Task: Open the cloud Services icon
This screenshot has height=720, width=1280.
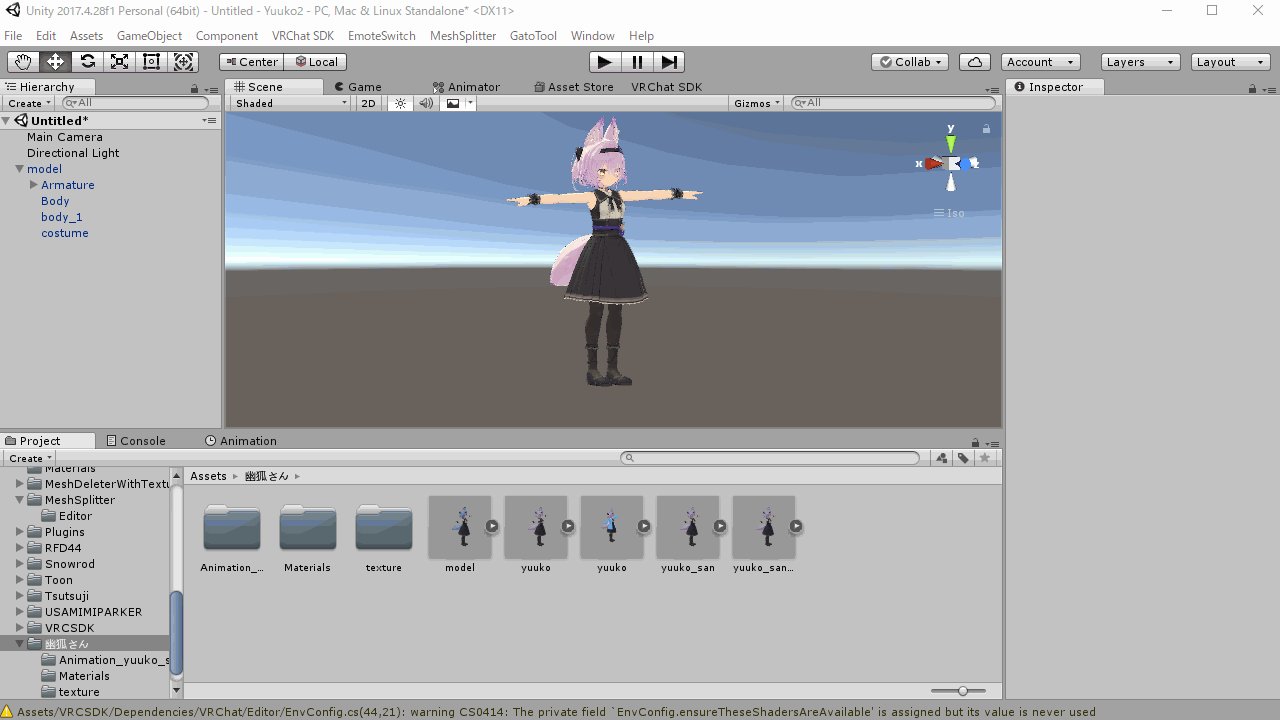Action: coord(975,62)
